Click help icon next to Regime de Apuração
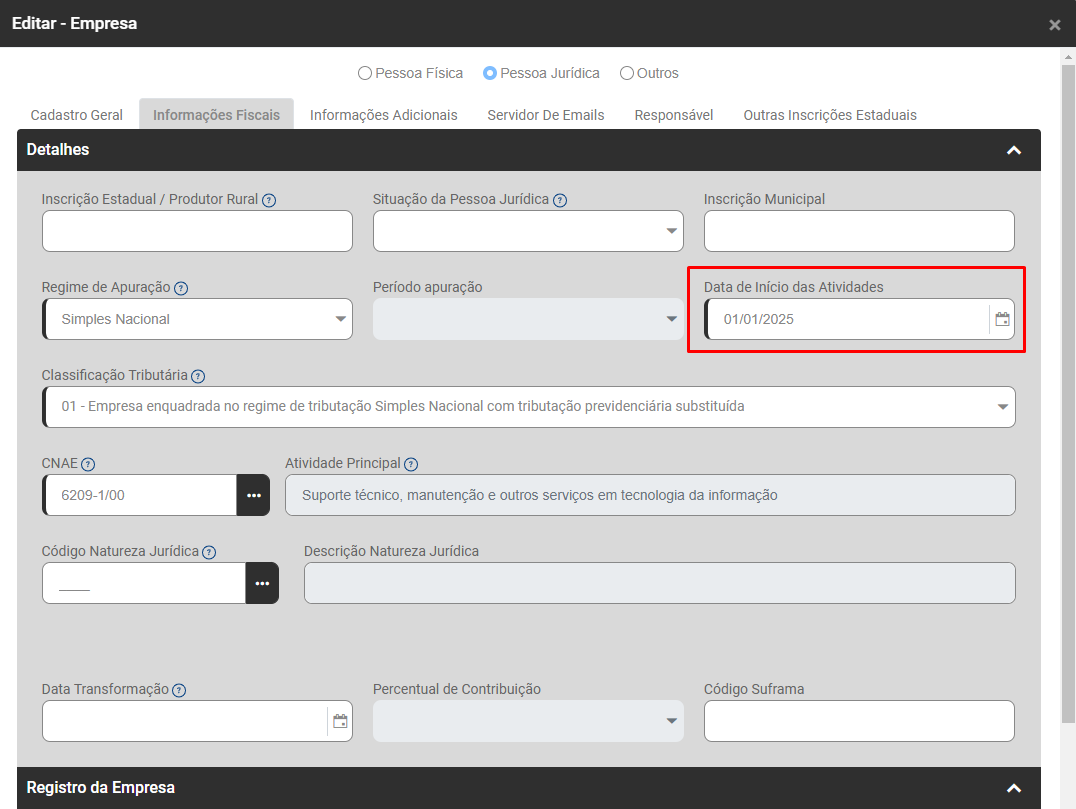Image resolution: width=1076 pixels, height=809 pixels. coord(181,288)
